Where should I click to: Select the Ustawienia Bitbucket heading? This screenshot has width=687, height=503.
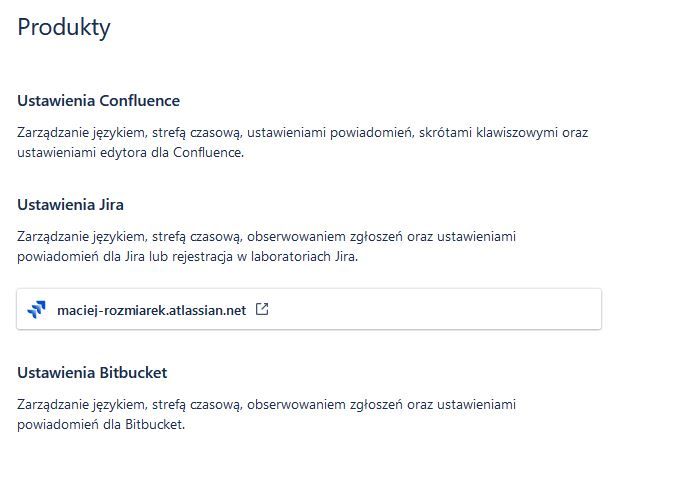92,372
